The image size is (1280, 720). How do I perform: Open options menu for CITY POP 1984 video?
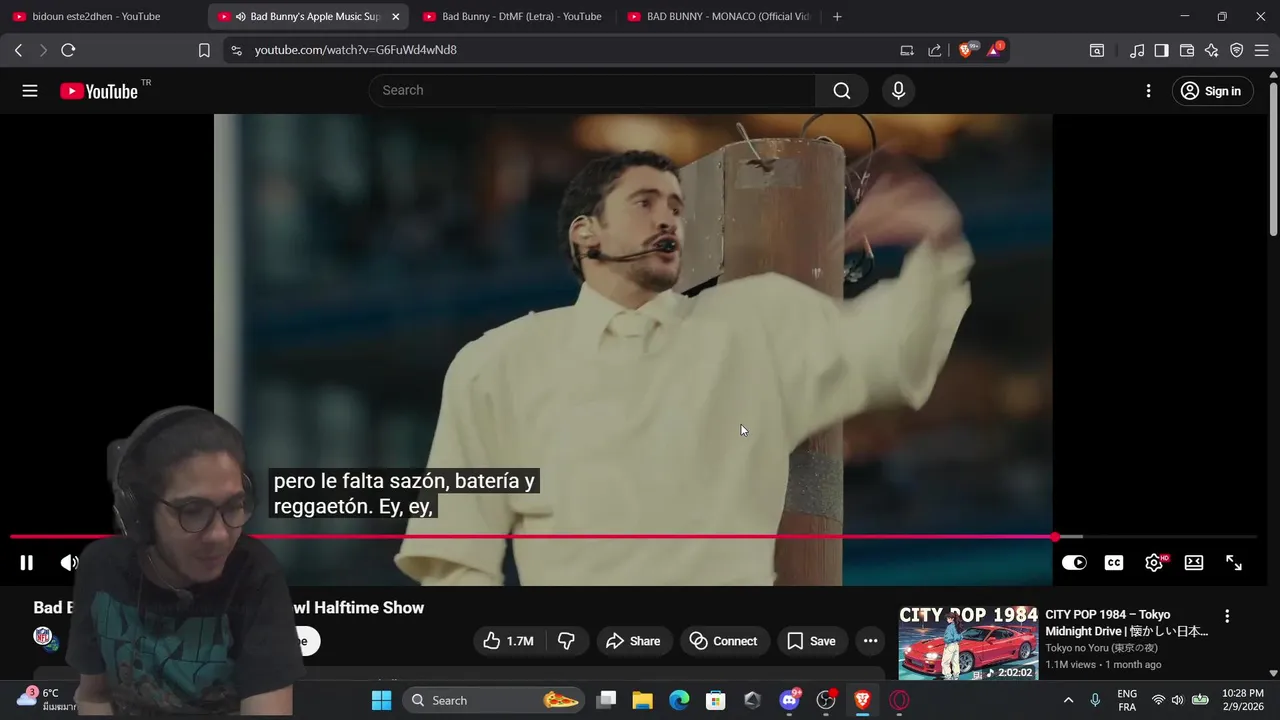pos(1227,617)
